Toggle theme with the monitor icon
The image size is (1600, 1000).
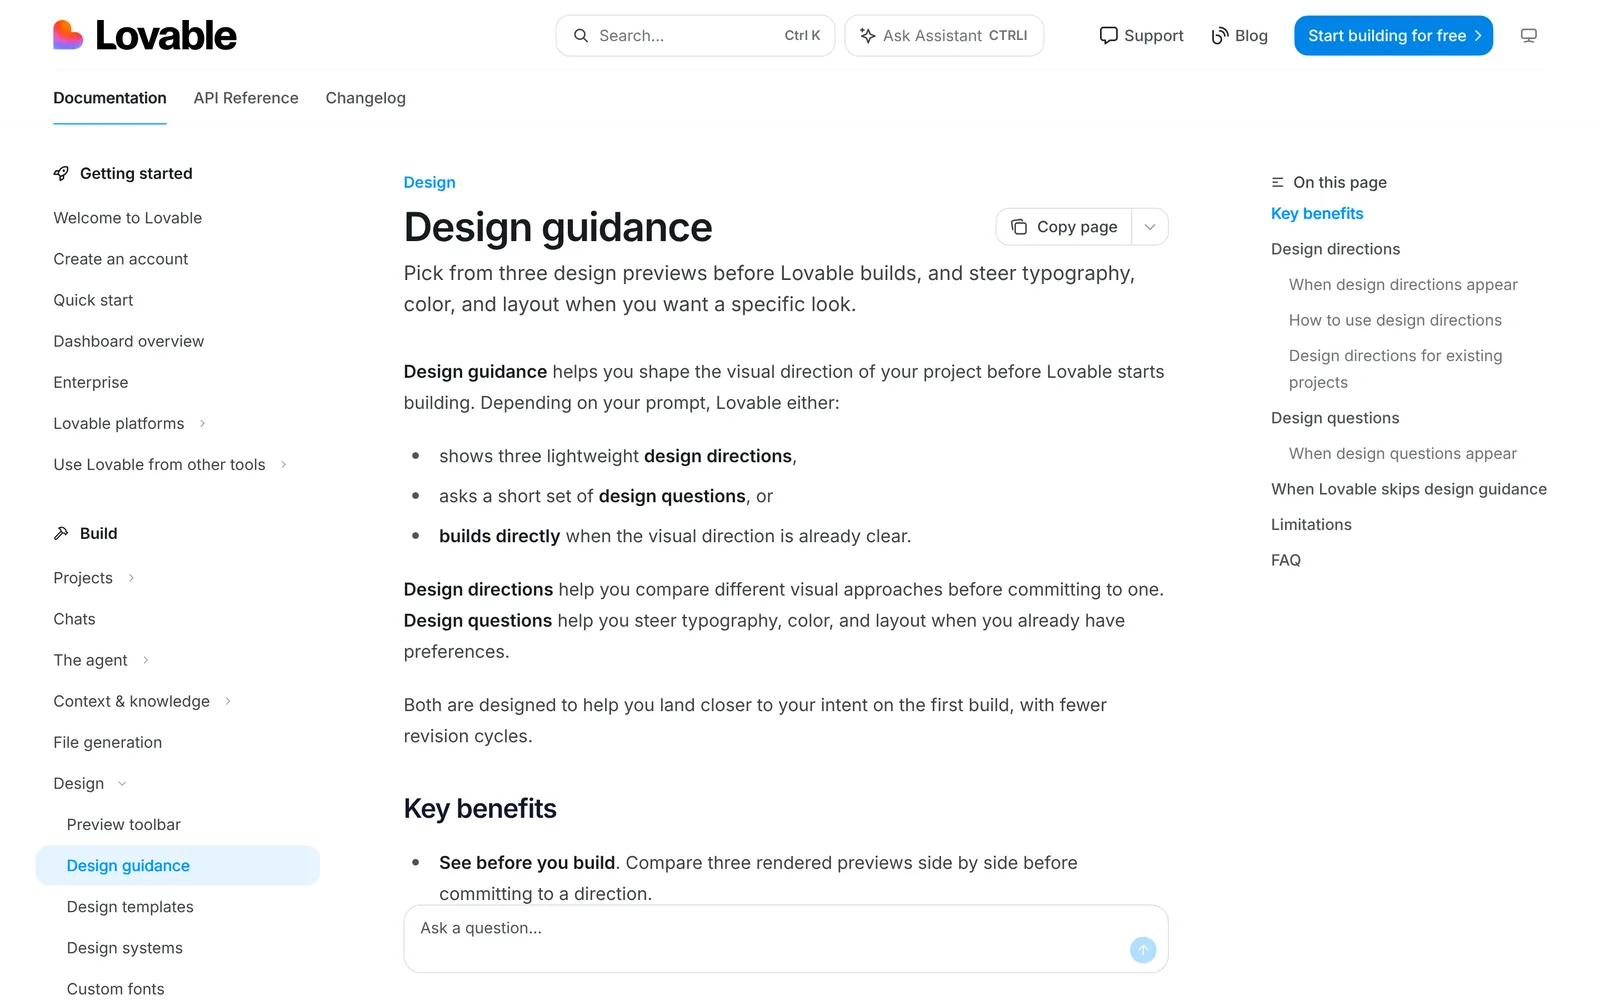1528,36
